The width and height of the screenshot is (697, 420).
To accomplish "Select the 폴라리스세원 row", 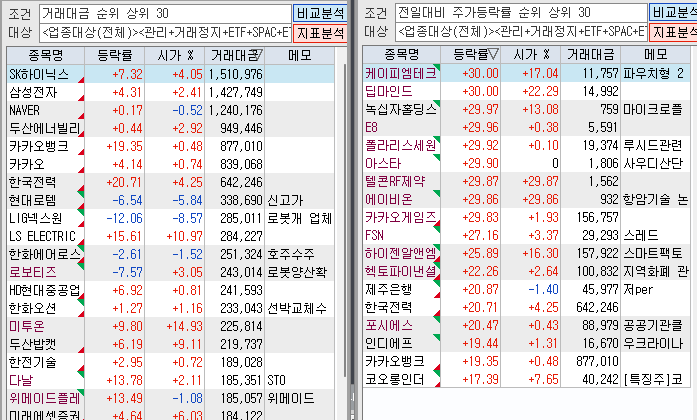I will pyautogui.click(x=526, y=145).
